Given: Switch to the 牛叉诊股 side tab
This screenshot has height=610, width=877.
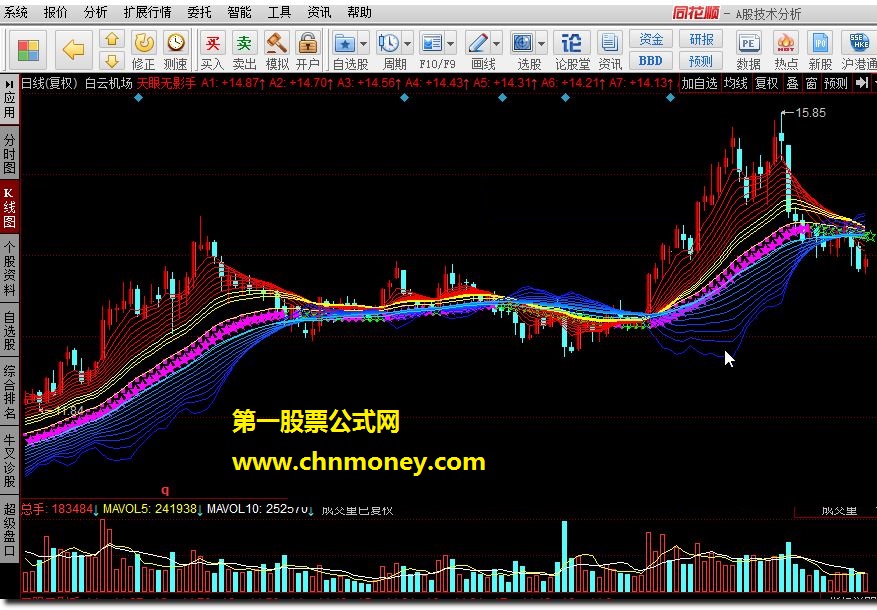Looking at the screenshot, I should 10,461.
